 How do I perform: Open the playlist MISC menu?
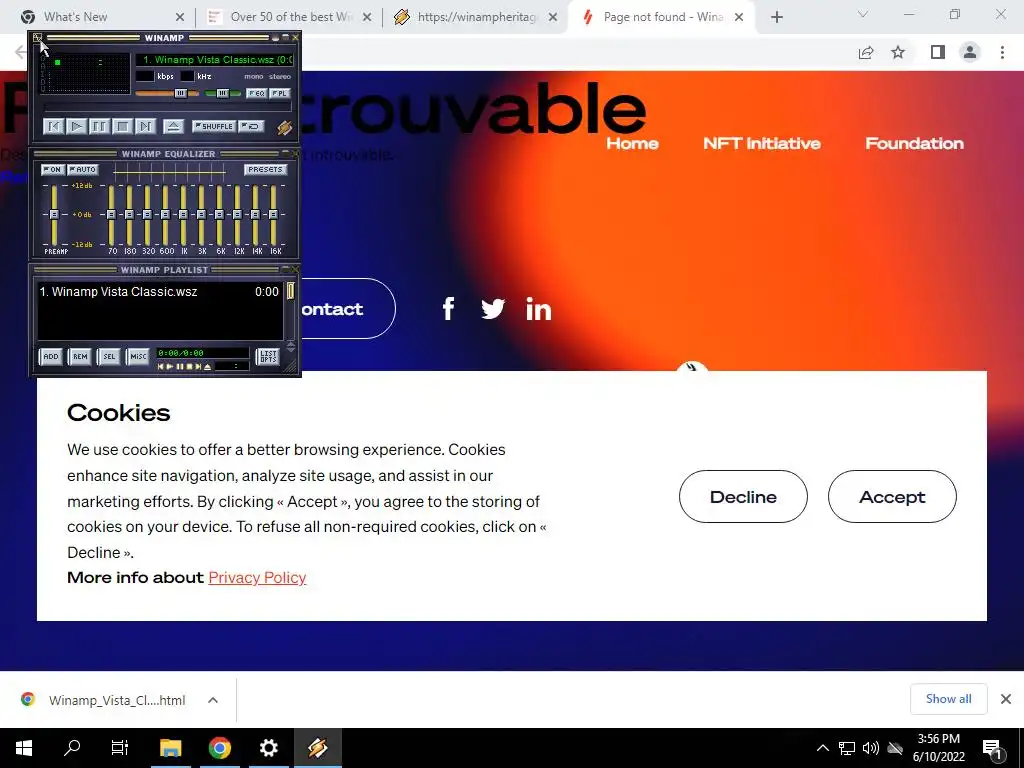click(138, 357)
